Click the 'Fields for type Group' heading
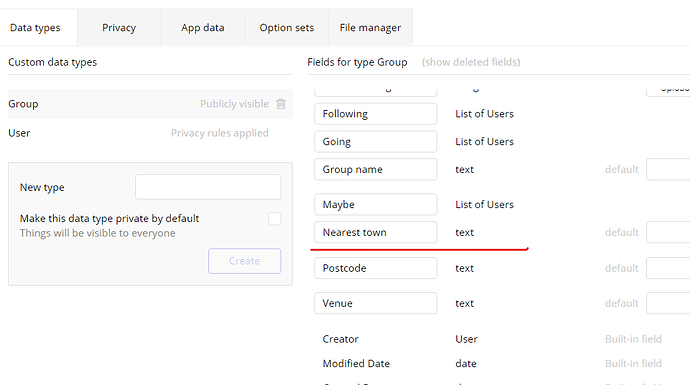Screen dimensions: 690x385 [357, 62]
